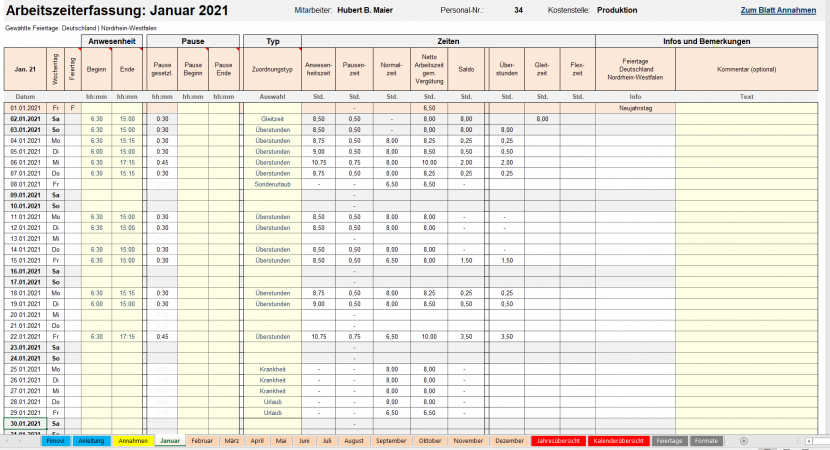Select the Neujahrstag info cell

coord(635,107)
